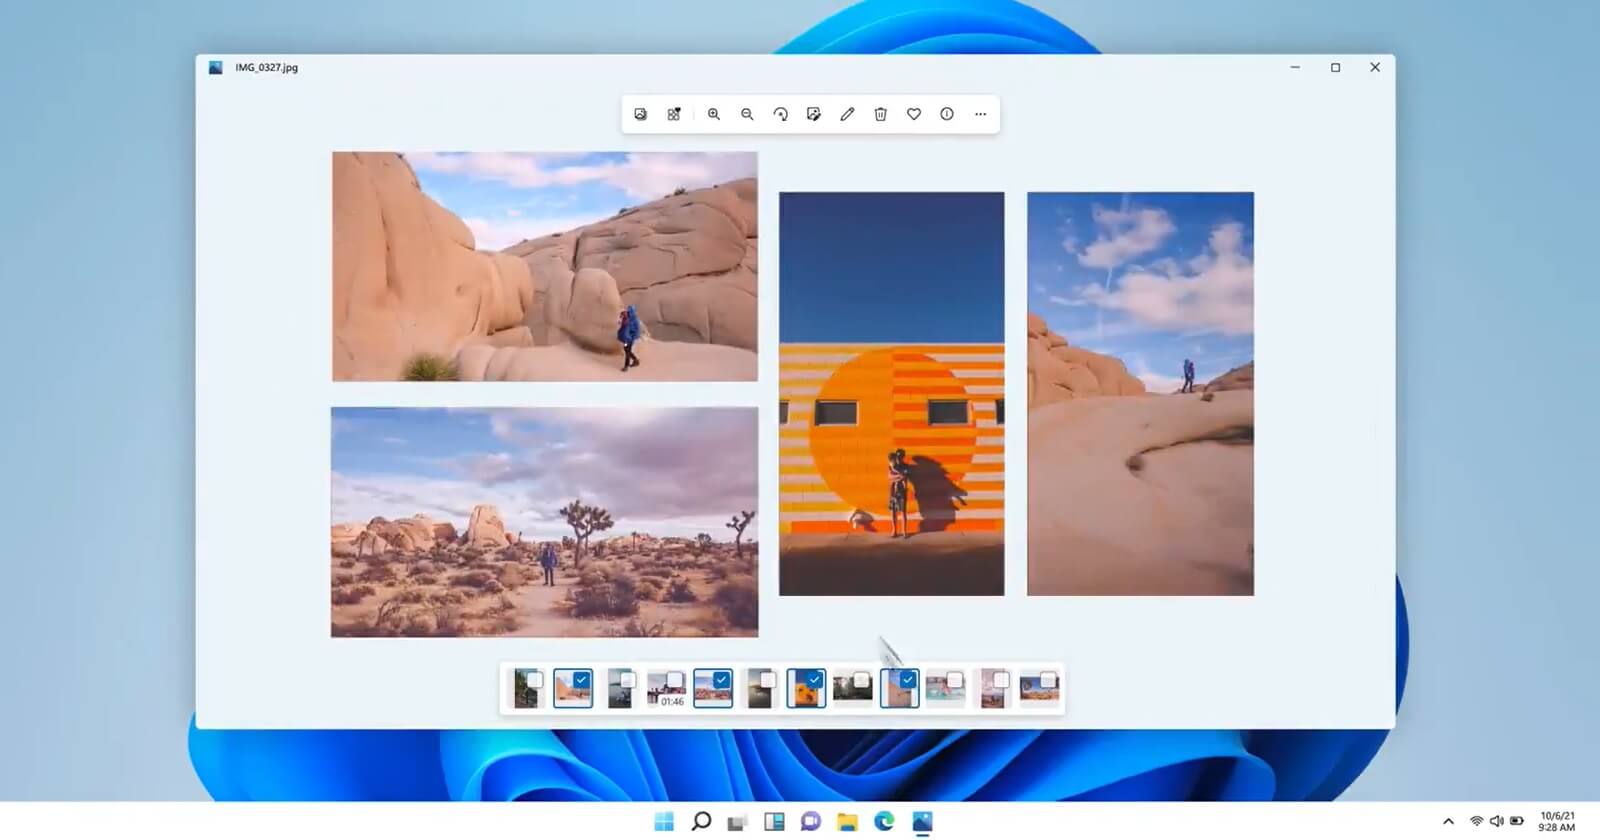Open the Edit image tool
The height and width of the screenshot is (840, 1600).
[x=814, y=114]
